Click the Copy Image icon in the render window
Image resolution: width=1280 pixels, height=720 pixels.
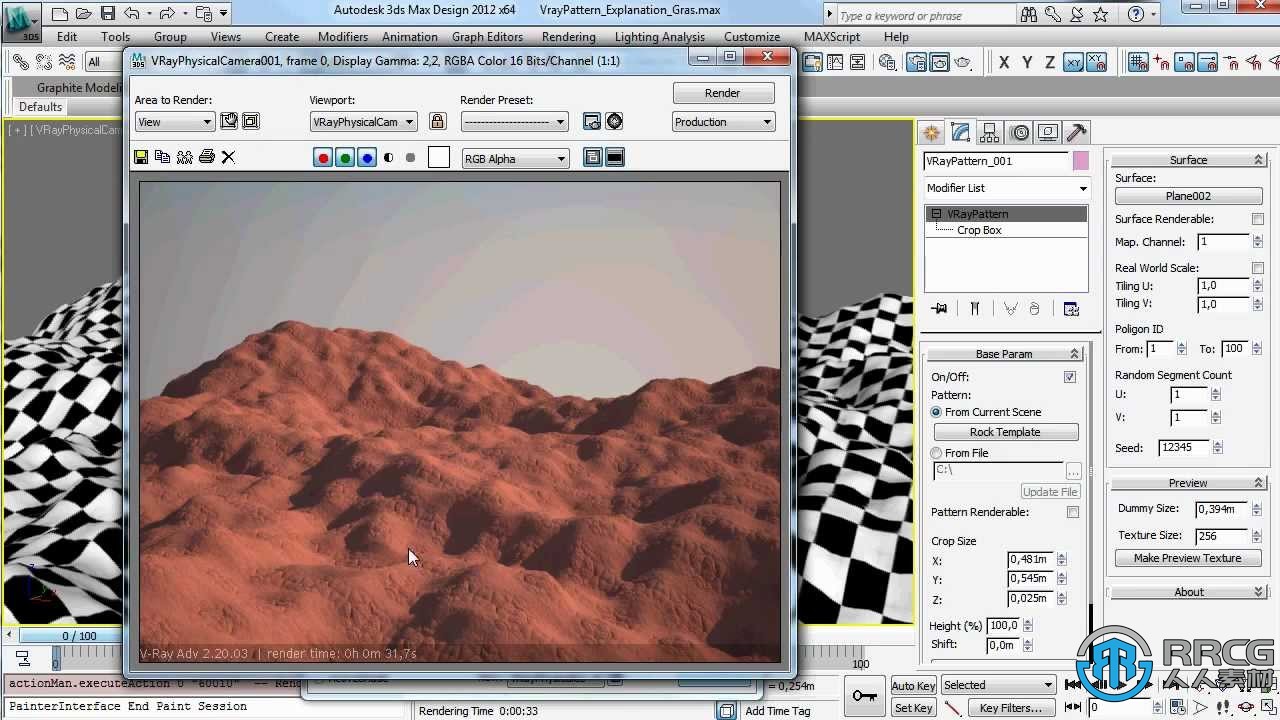pos(162,157)
